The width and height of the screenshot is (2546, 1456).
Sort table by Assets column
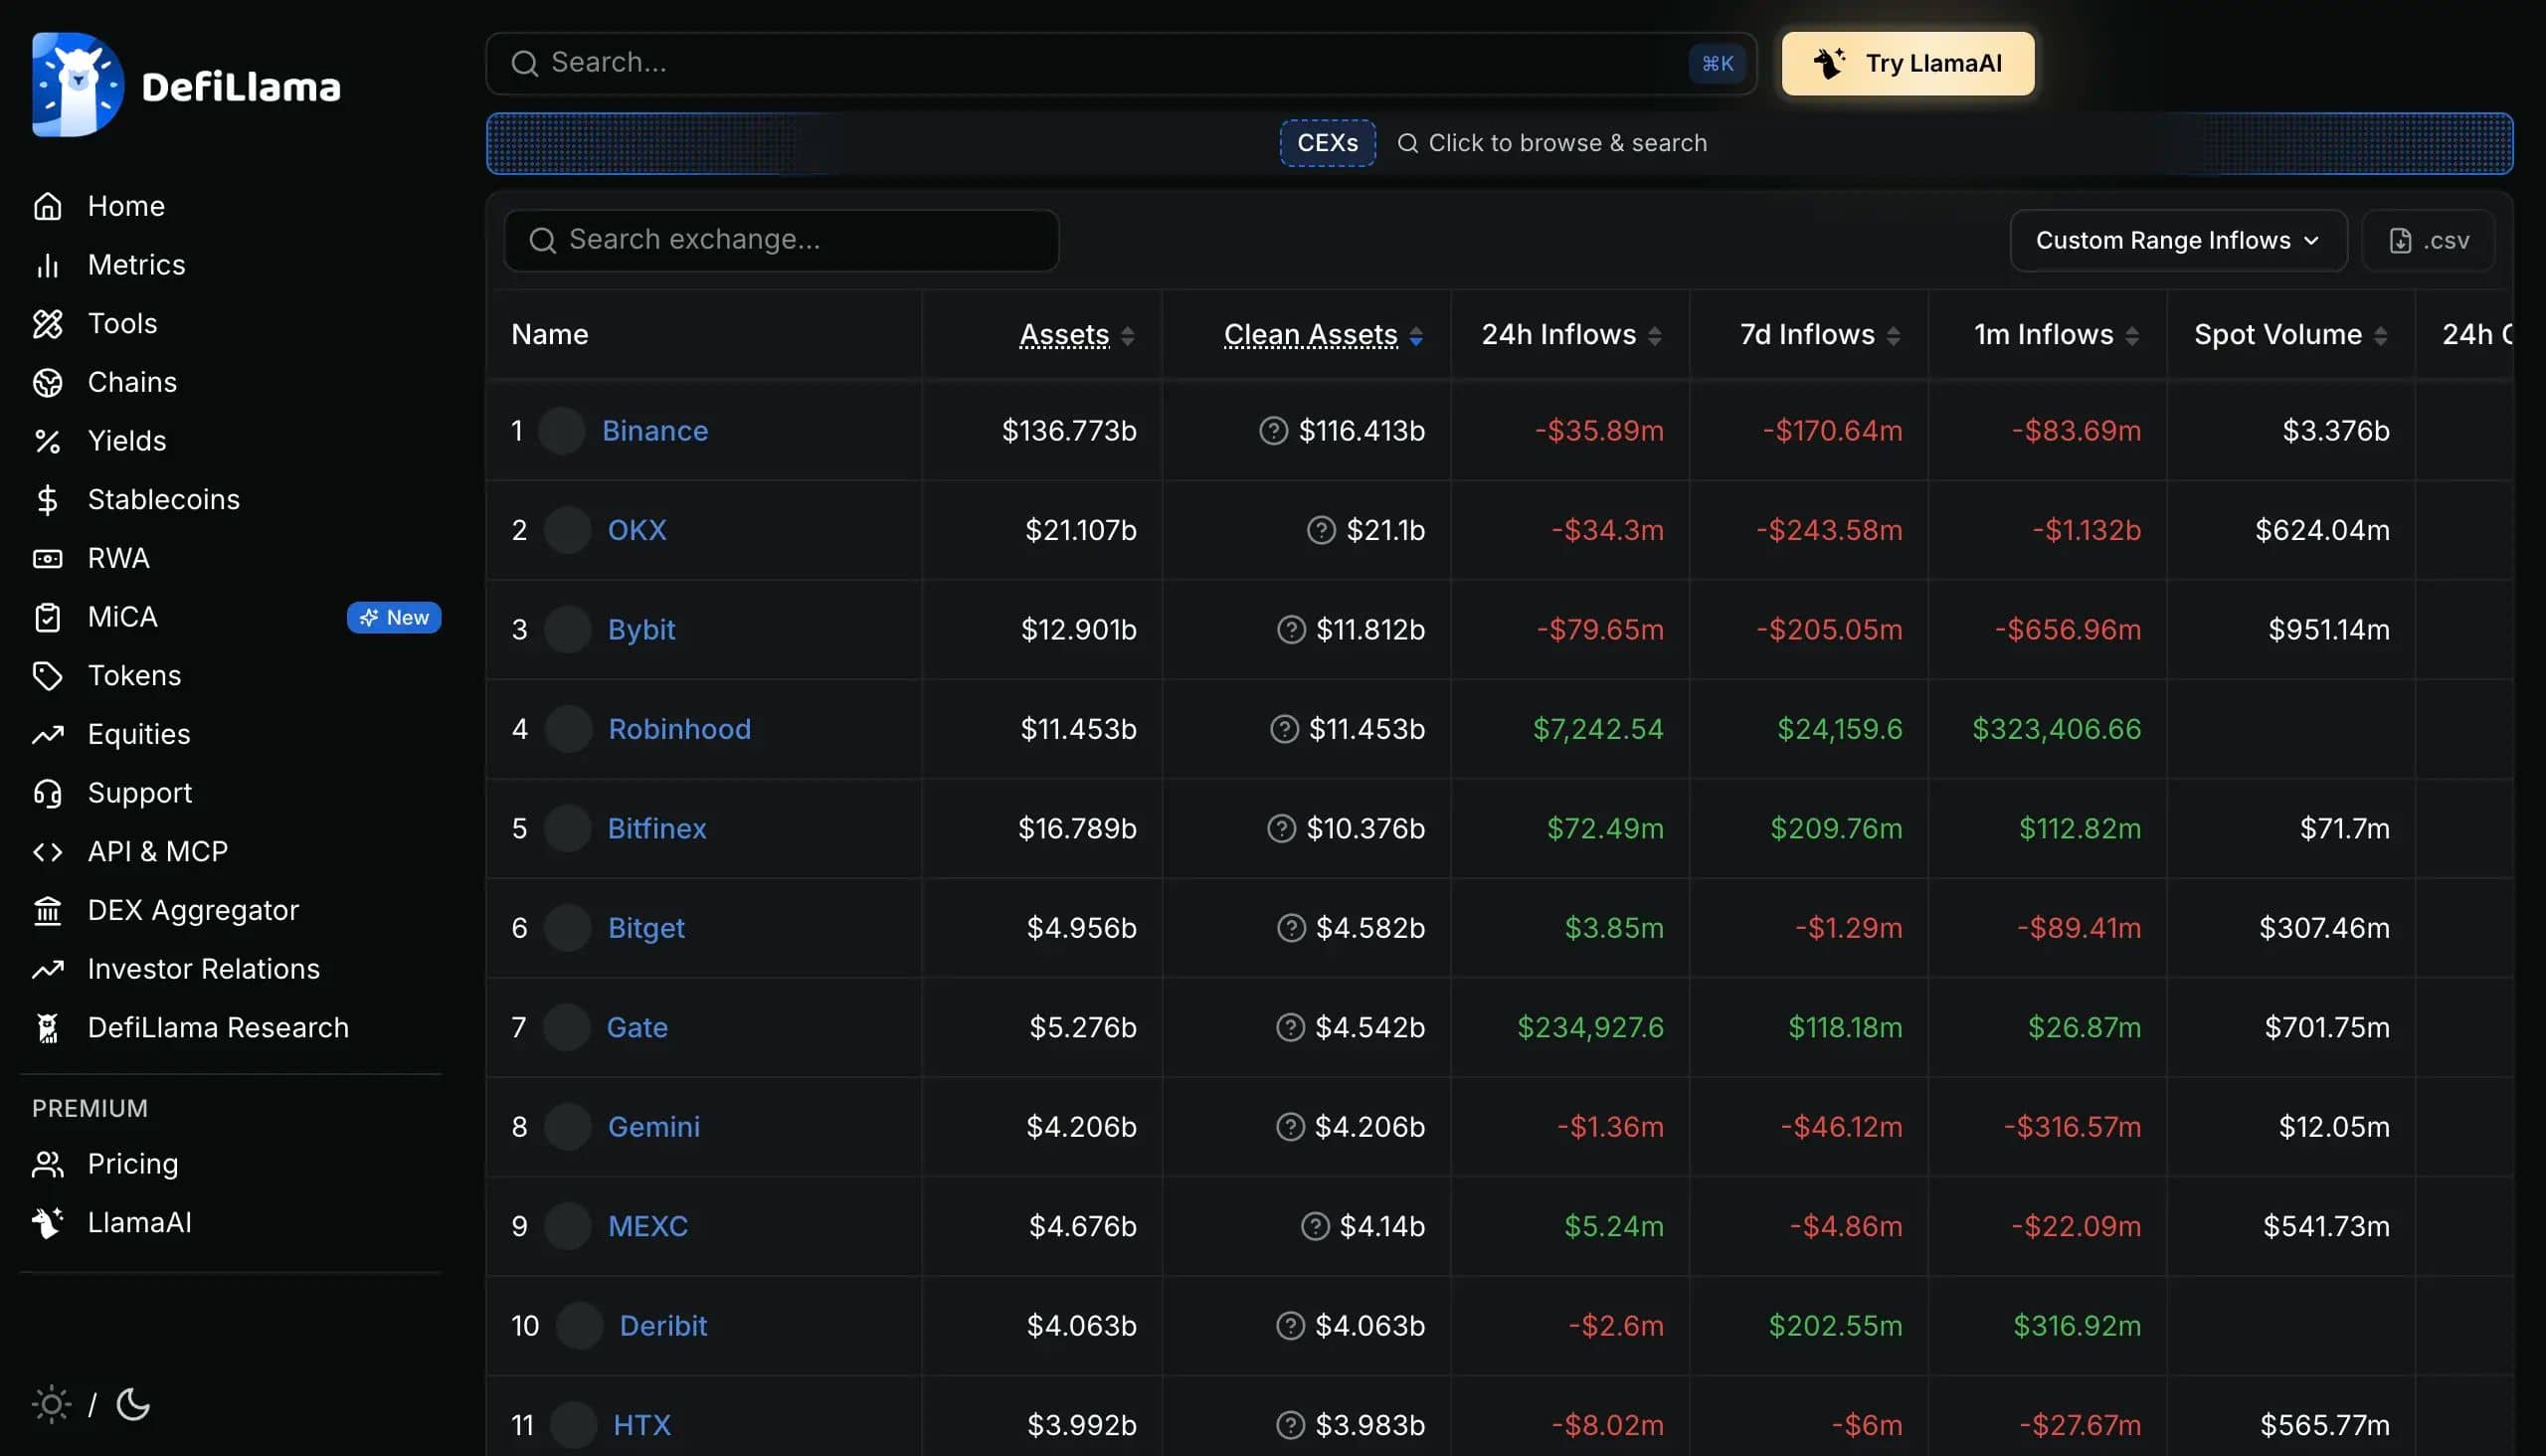click(1076, 335)
